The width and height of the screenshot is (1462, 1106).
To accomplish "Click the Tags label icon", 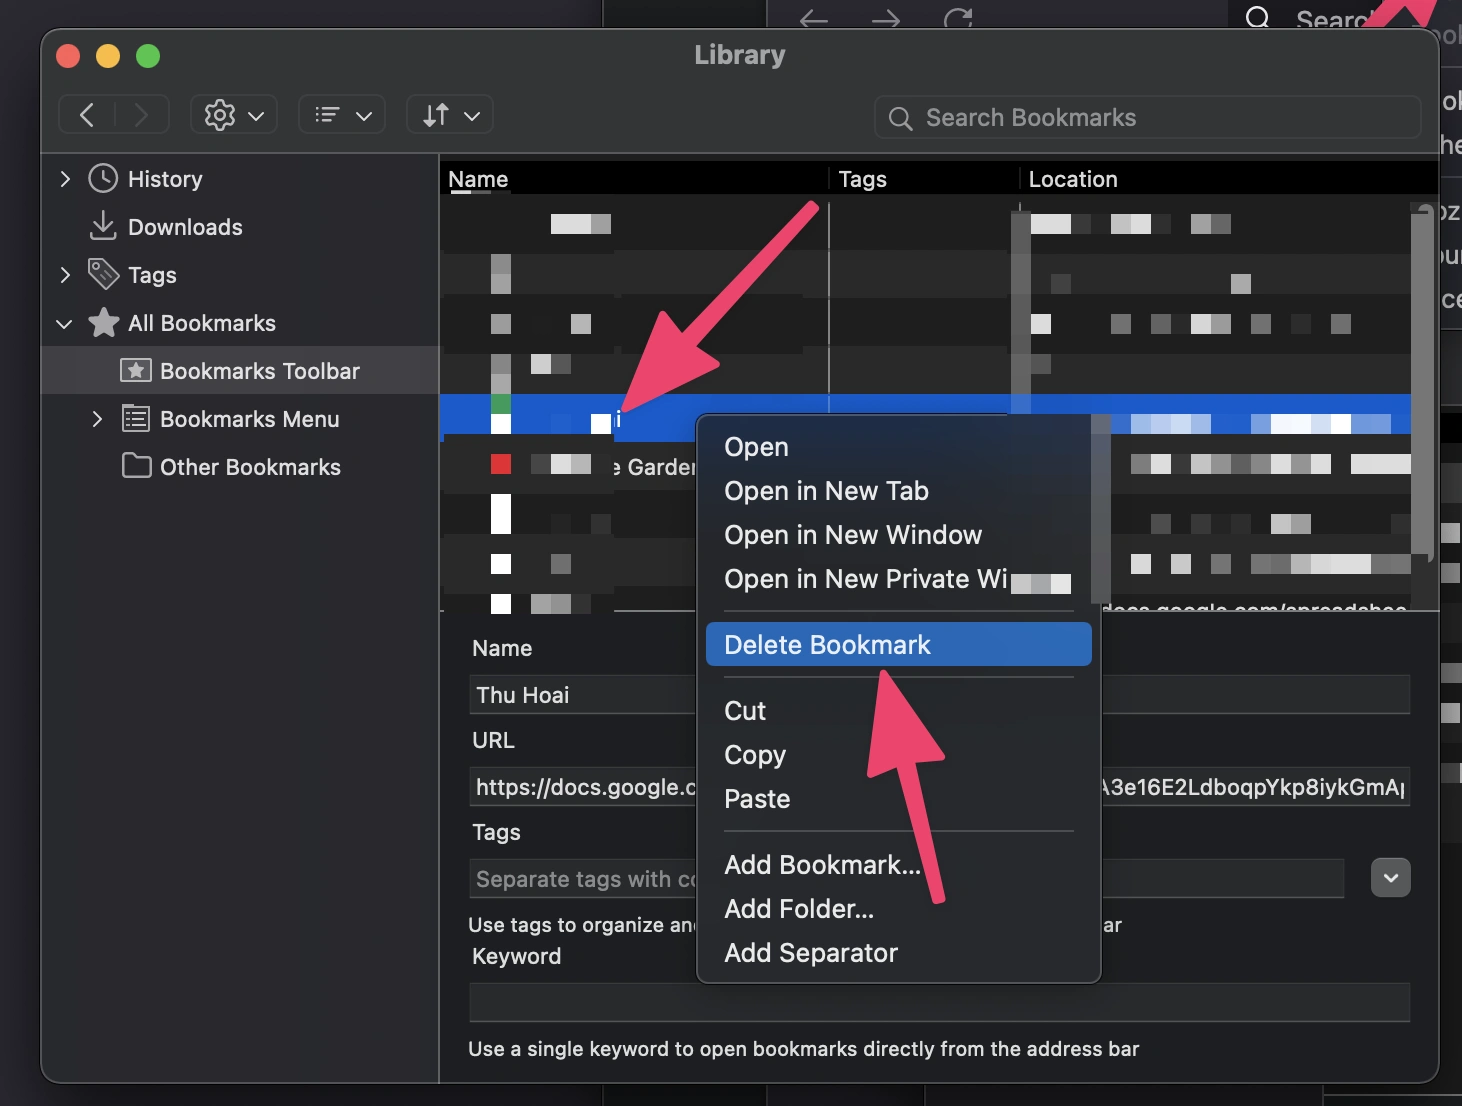I will click(103, 273).
